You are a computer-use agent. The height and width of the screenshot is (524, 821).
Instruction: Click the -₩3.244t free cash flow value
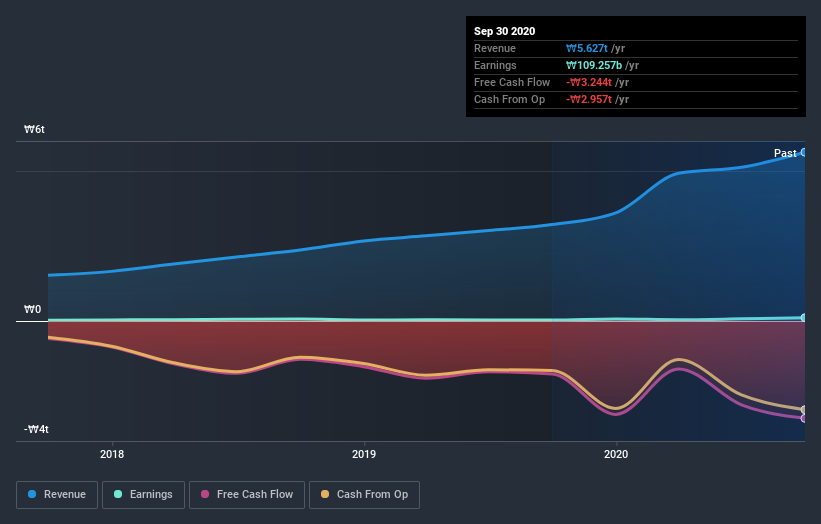tap(589, 82)
